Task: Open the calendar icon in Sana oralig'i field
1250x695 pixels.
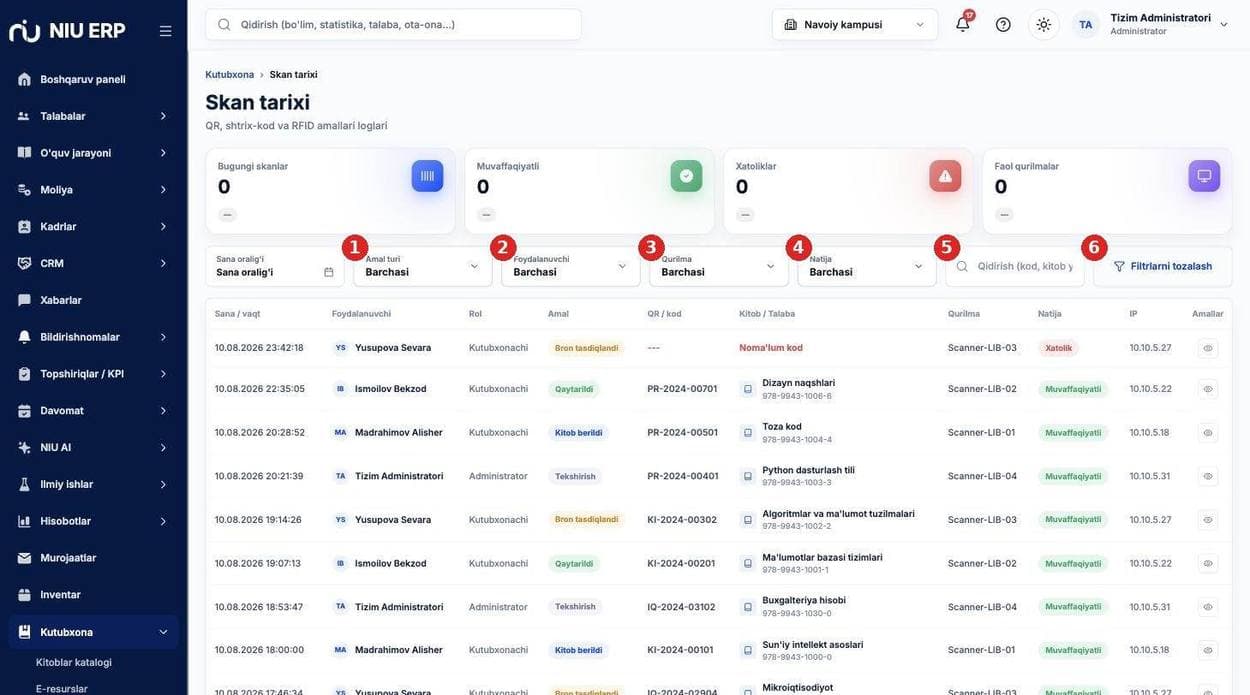Action: [328, 272]
